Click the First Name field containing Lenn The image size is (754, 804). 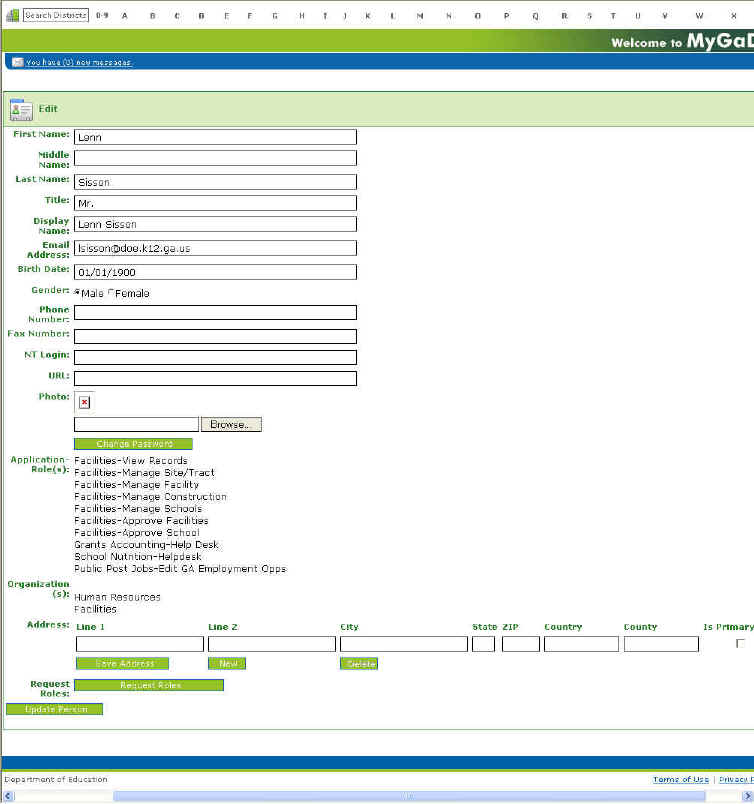coord(215,137)
